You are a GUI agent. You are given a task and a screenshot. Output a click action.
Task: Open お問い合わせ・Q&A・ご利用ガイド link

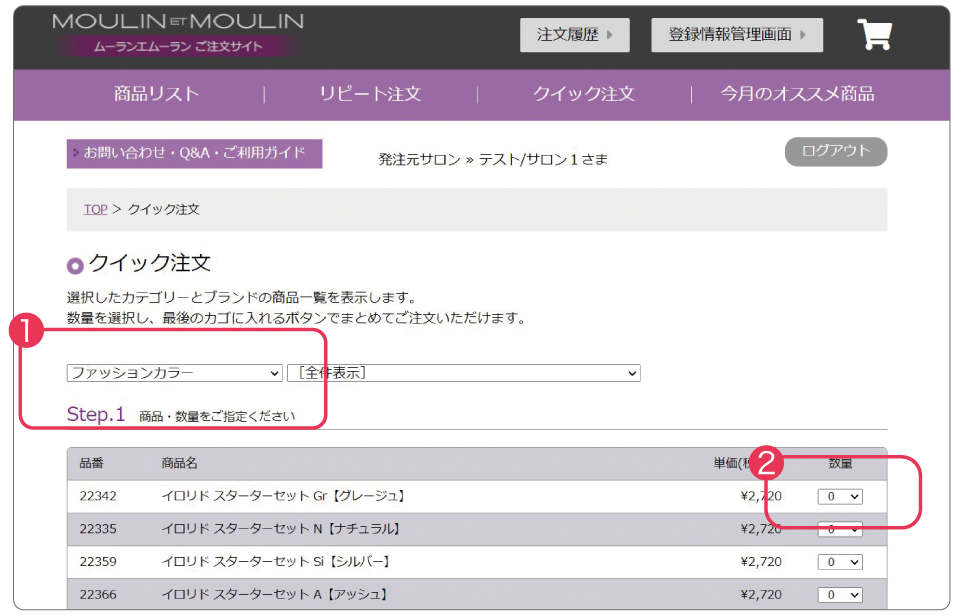pos(194,153)
